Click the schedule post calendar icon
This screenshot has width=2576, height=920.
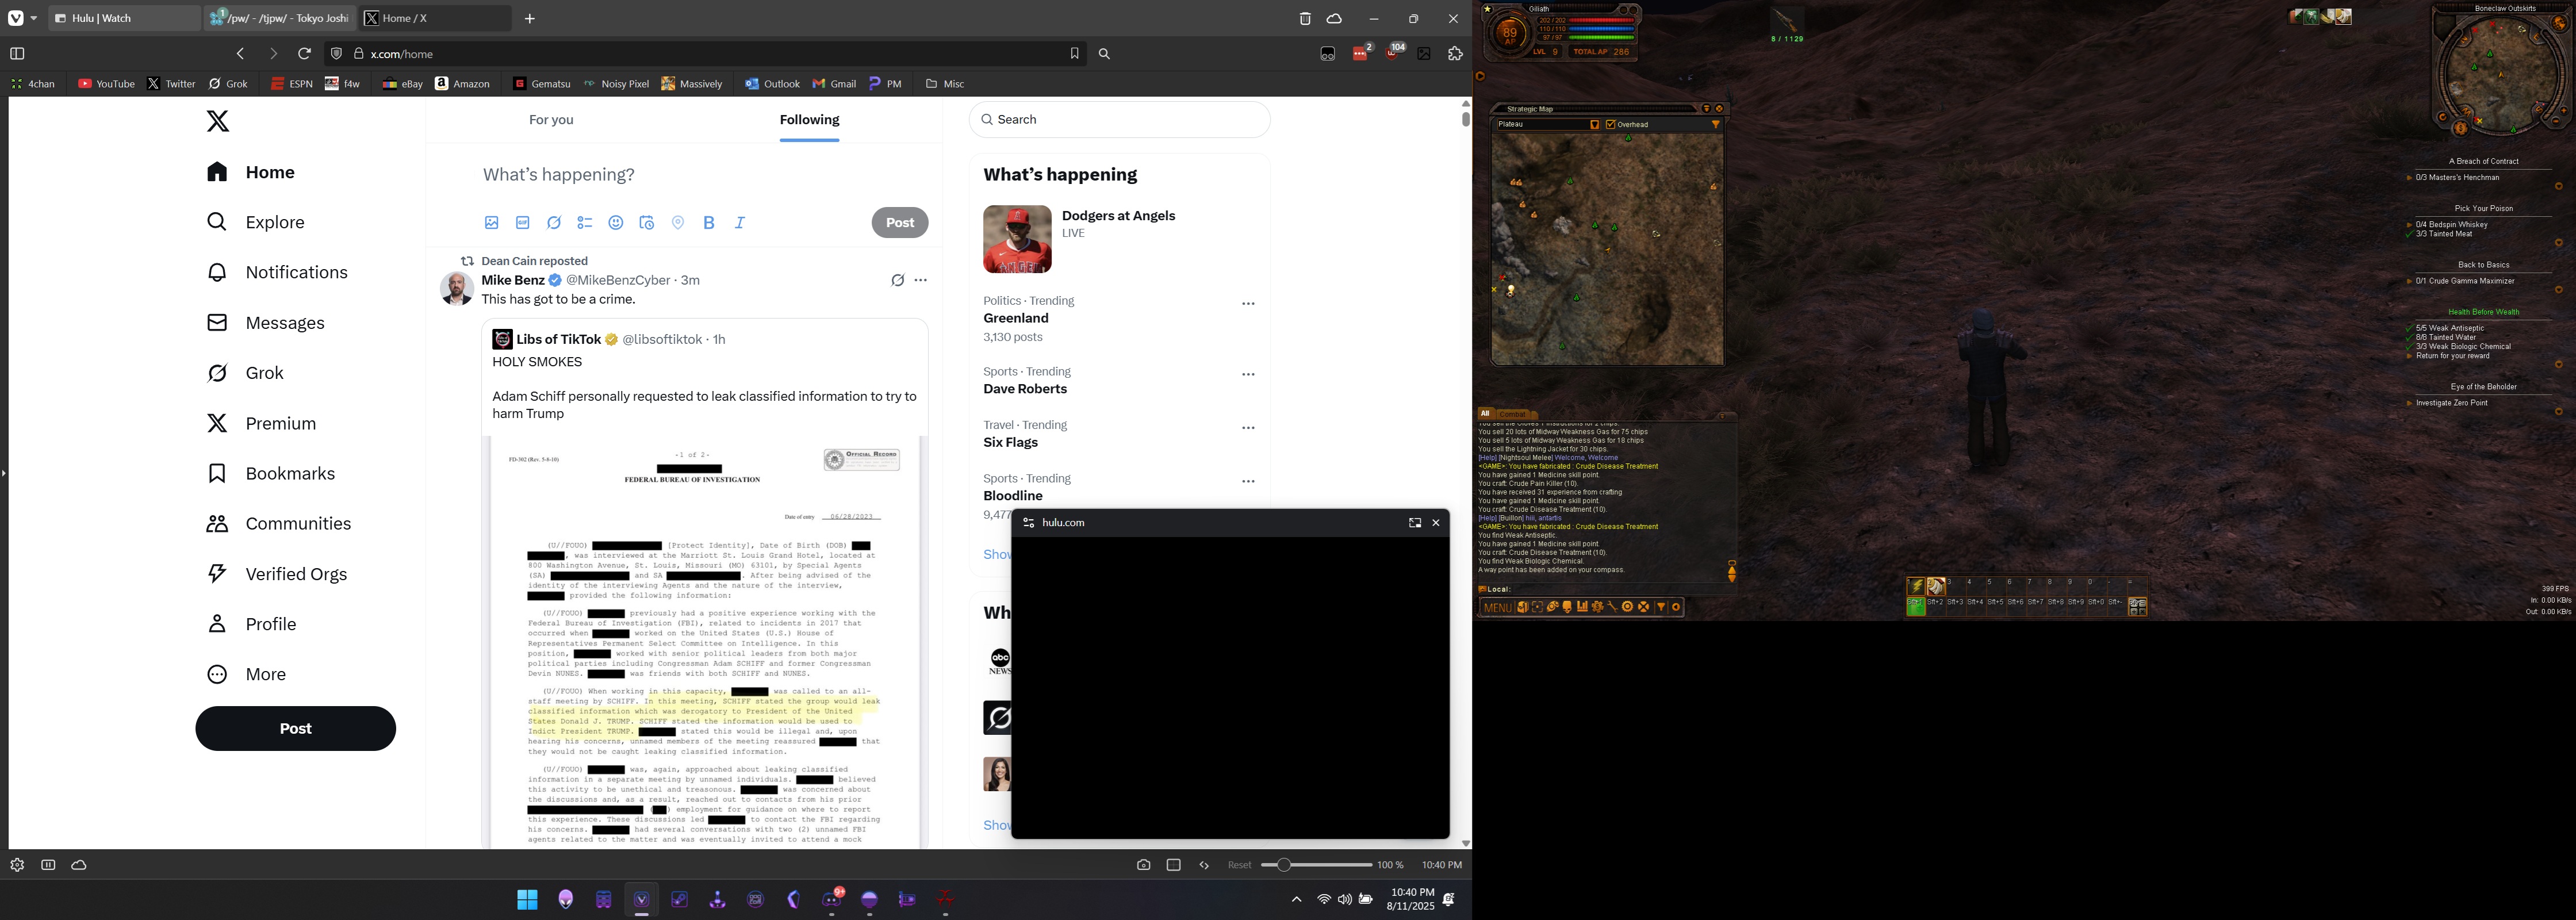click(x=647, y=223)
